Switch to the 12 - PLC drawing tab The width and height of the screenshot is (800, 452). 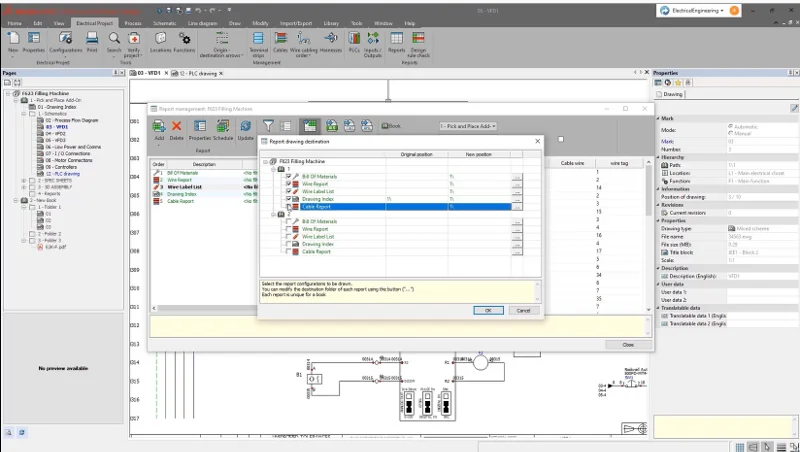click(x=198, y=73)
